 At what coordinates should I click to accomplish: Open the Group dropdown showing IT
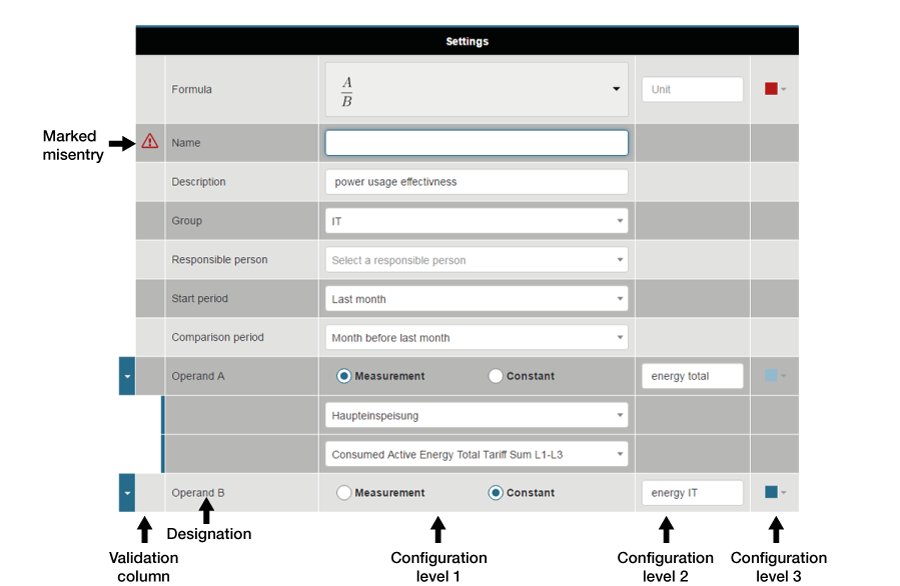point(476,221)
